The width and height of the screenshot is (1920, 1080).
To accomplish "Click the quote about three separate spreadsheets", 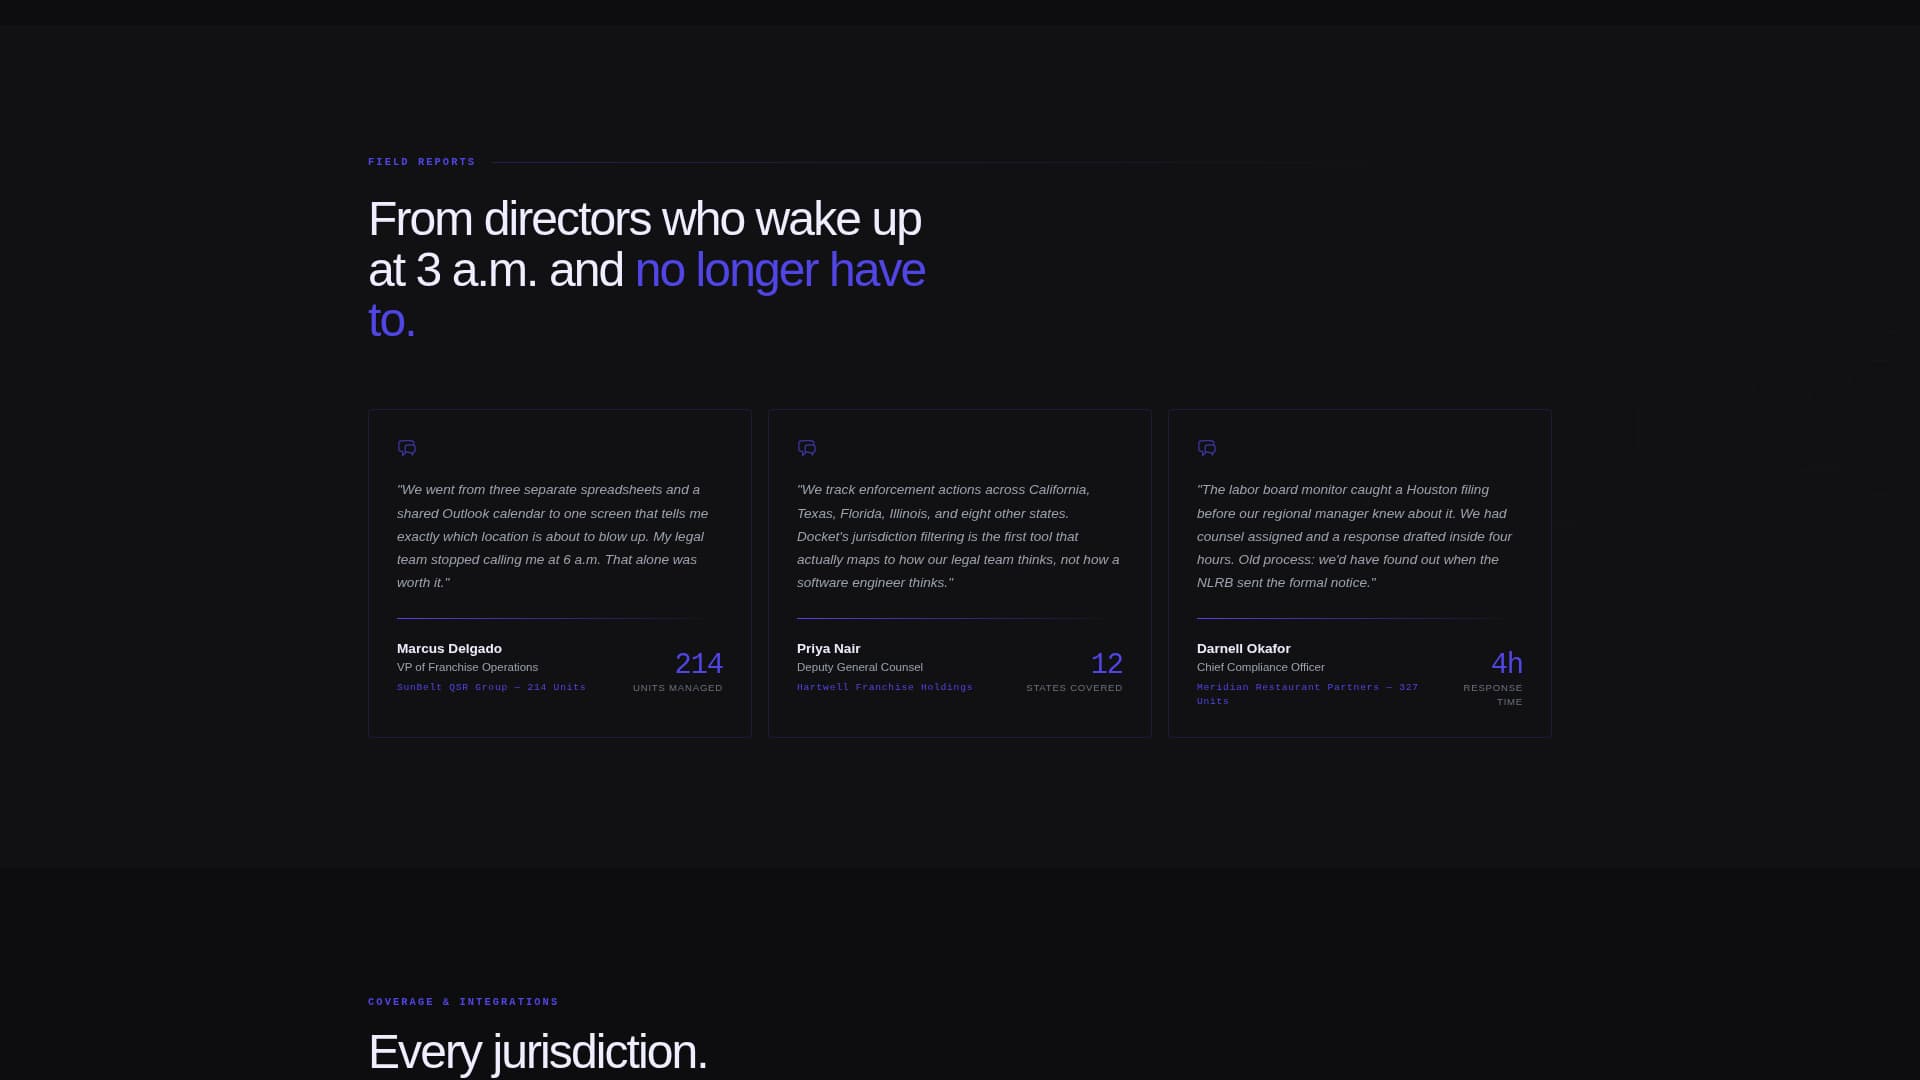I will click(553, 536).
